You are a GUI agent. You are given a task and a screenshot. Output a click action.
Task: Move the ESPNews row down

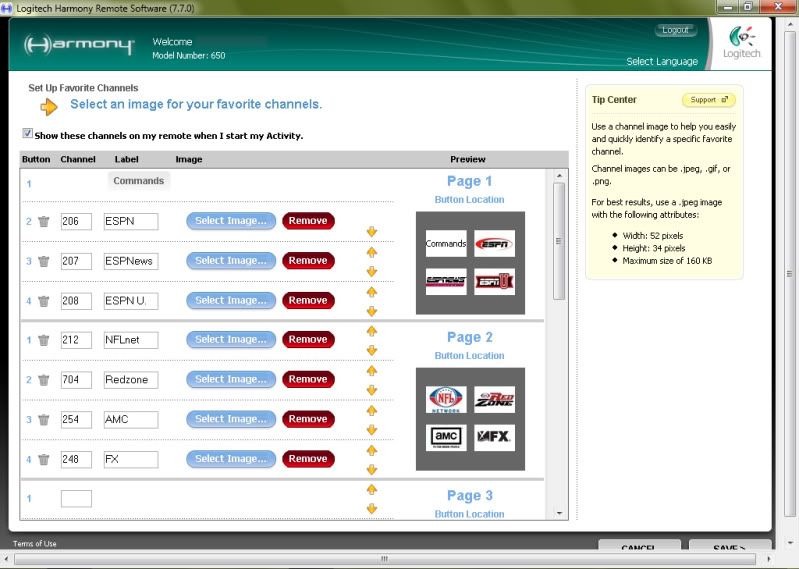372,272
